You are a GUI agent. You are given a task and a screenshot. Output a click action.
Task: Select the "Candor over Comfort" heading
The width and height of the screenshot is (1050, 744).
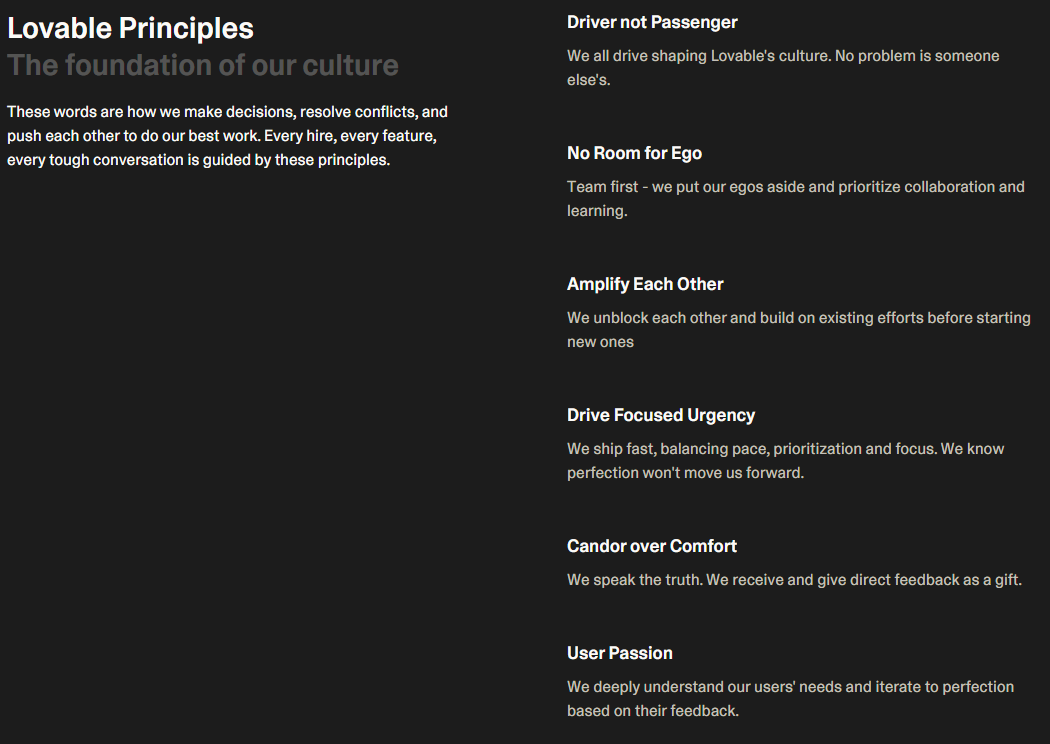[652, 546]
